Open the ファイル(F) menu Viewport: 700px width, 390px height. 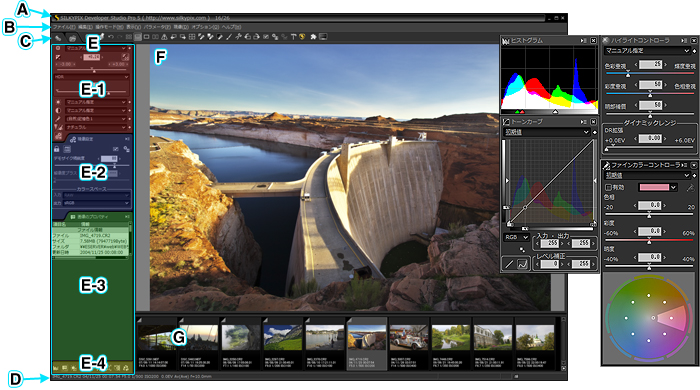pyautogui.click(x=64, y=27)
